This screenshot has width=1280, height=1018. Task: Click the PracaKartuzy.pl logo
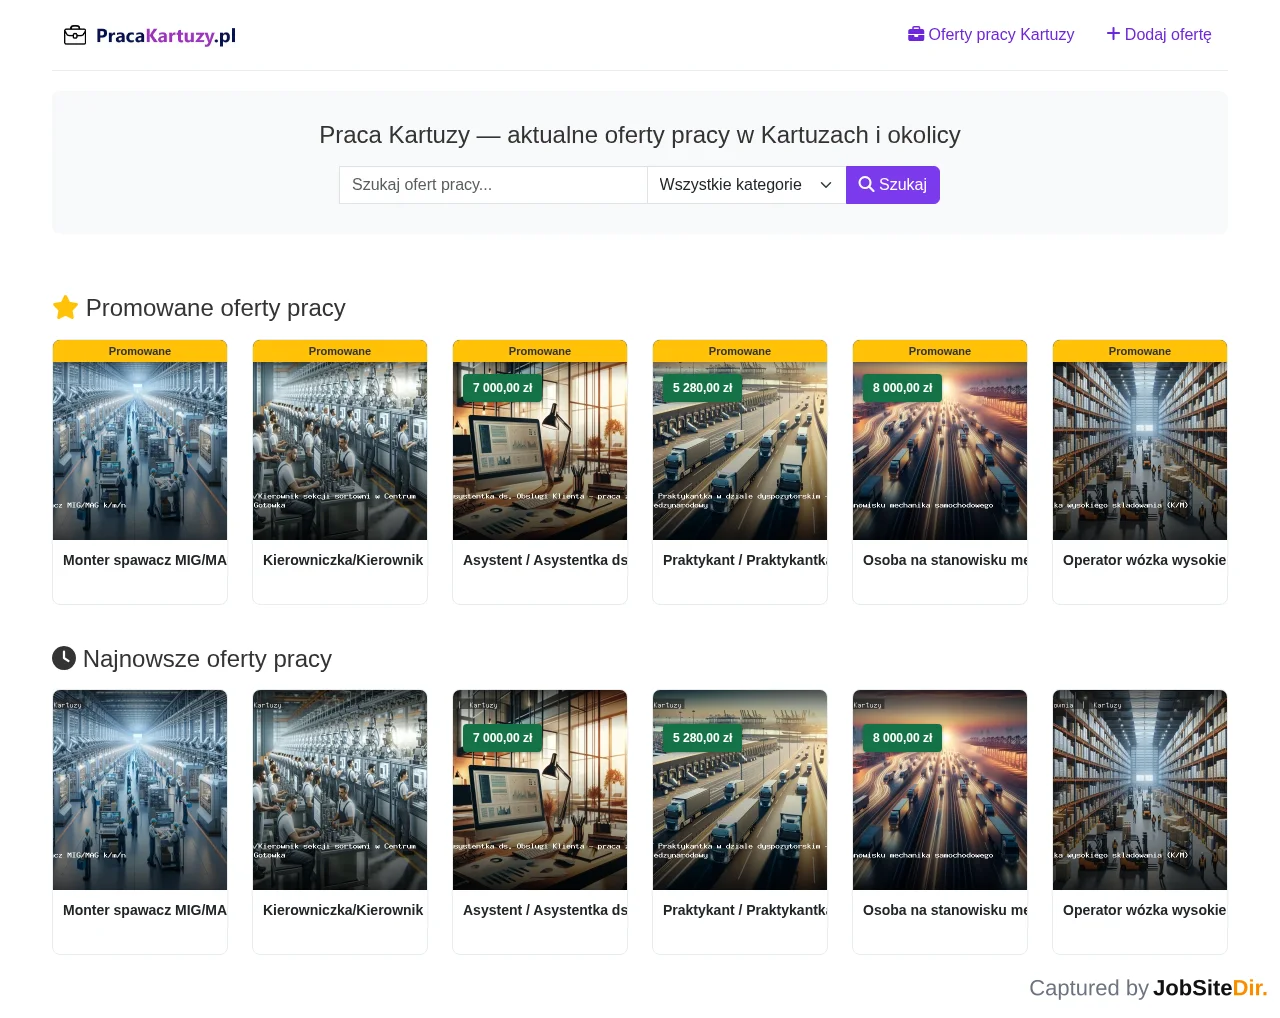(150, 36)
